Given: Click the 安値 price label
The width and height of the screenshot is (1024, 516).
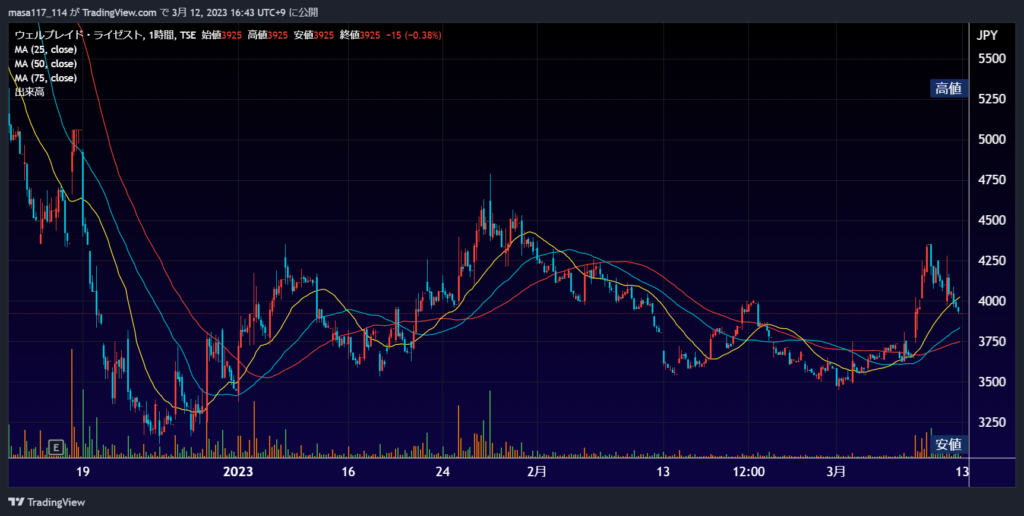Looking at the screenshot, I should [948, 445].
